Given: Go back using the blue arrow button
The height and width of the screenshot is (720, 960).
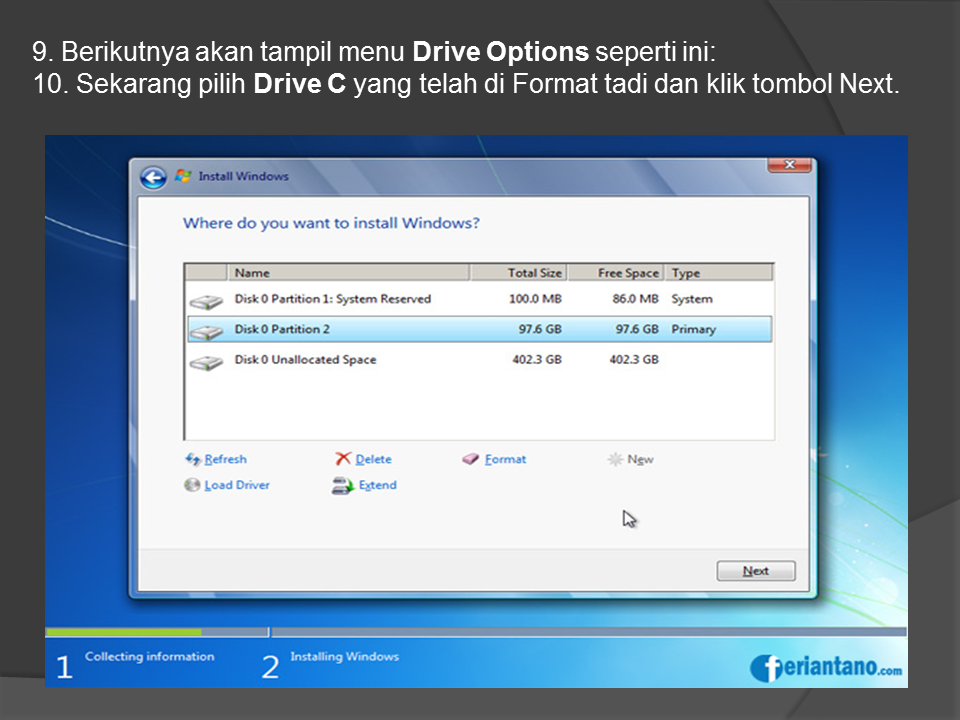Looking at the screenshot, I should [x=153, y=178].
